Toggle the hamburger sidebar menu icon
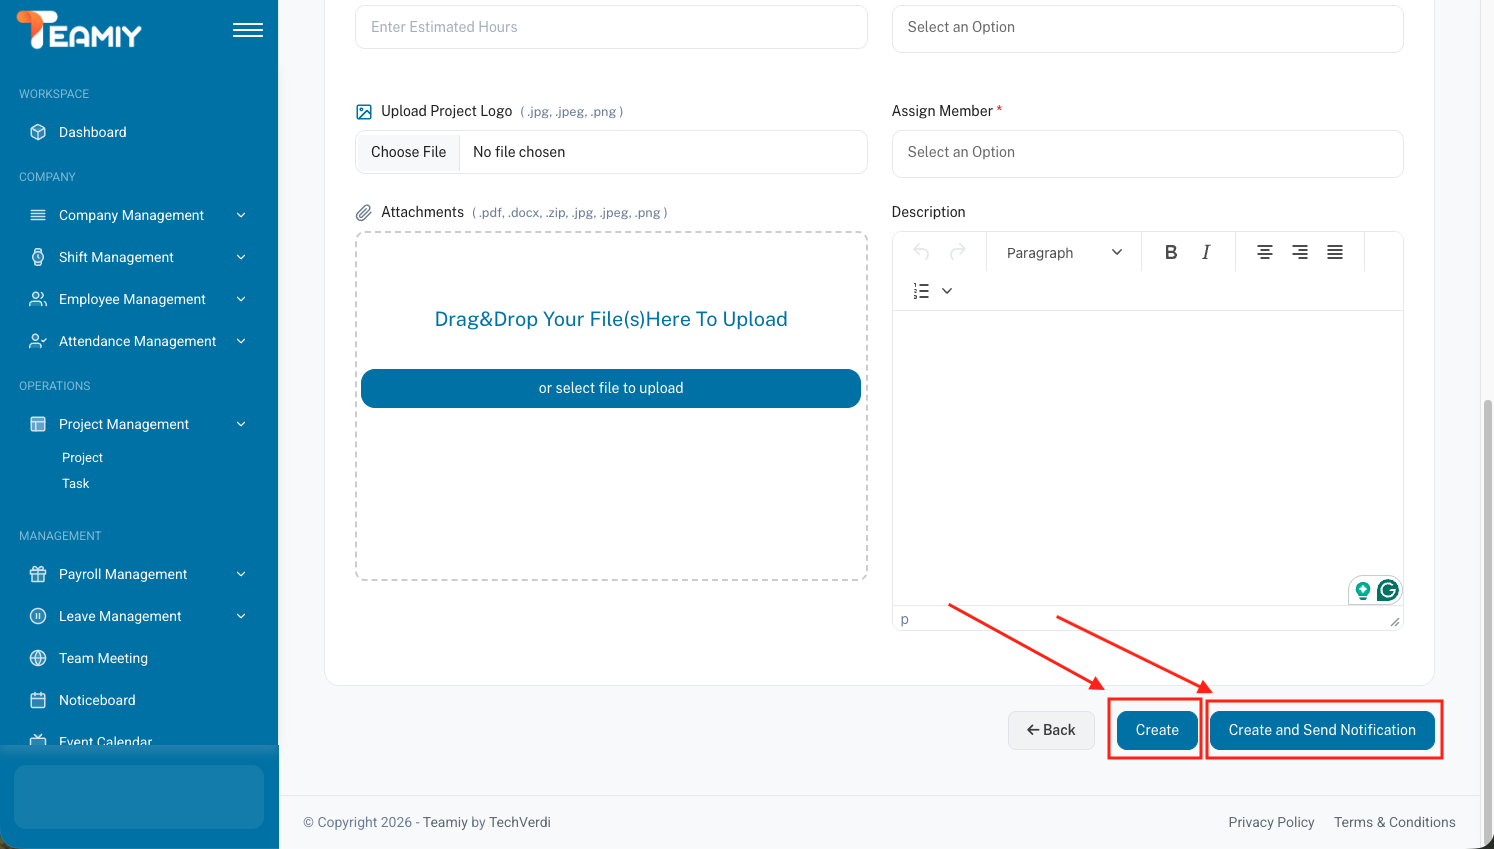Screen dimensions: 1494x849 pyautogui.click(x=247, y=30)
